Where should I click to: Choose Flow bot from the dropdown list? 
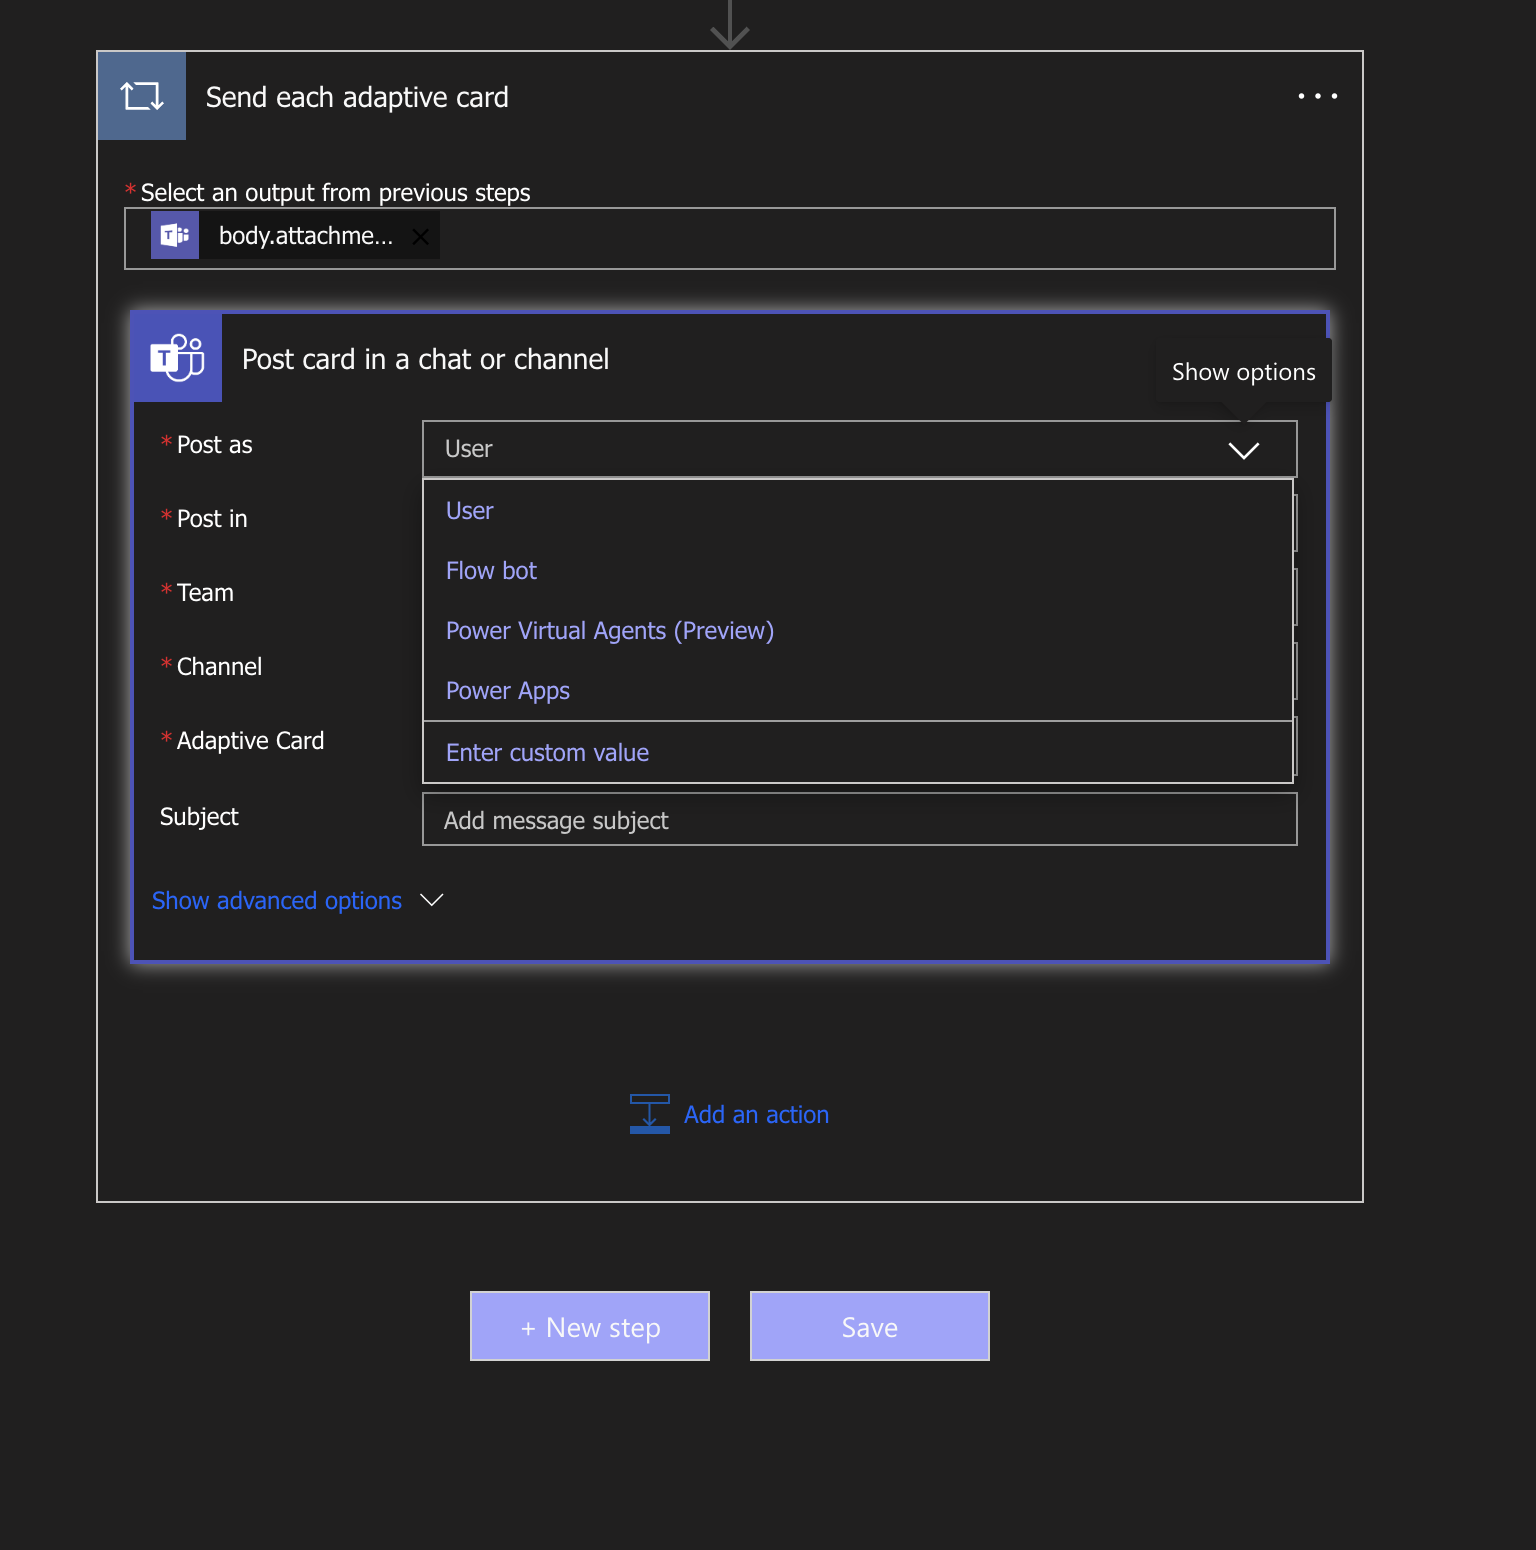[x=858, y=571]
